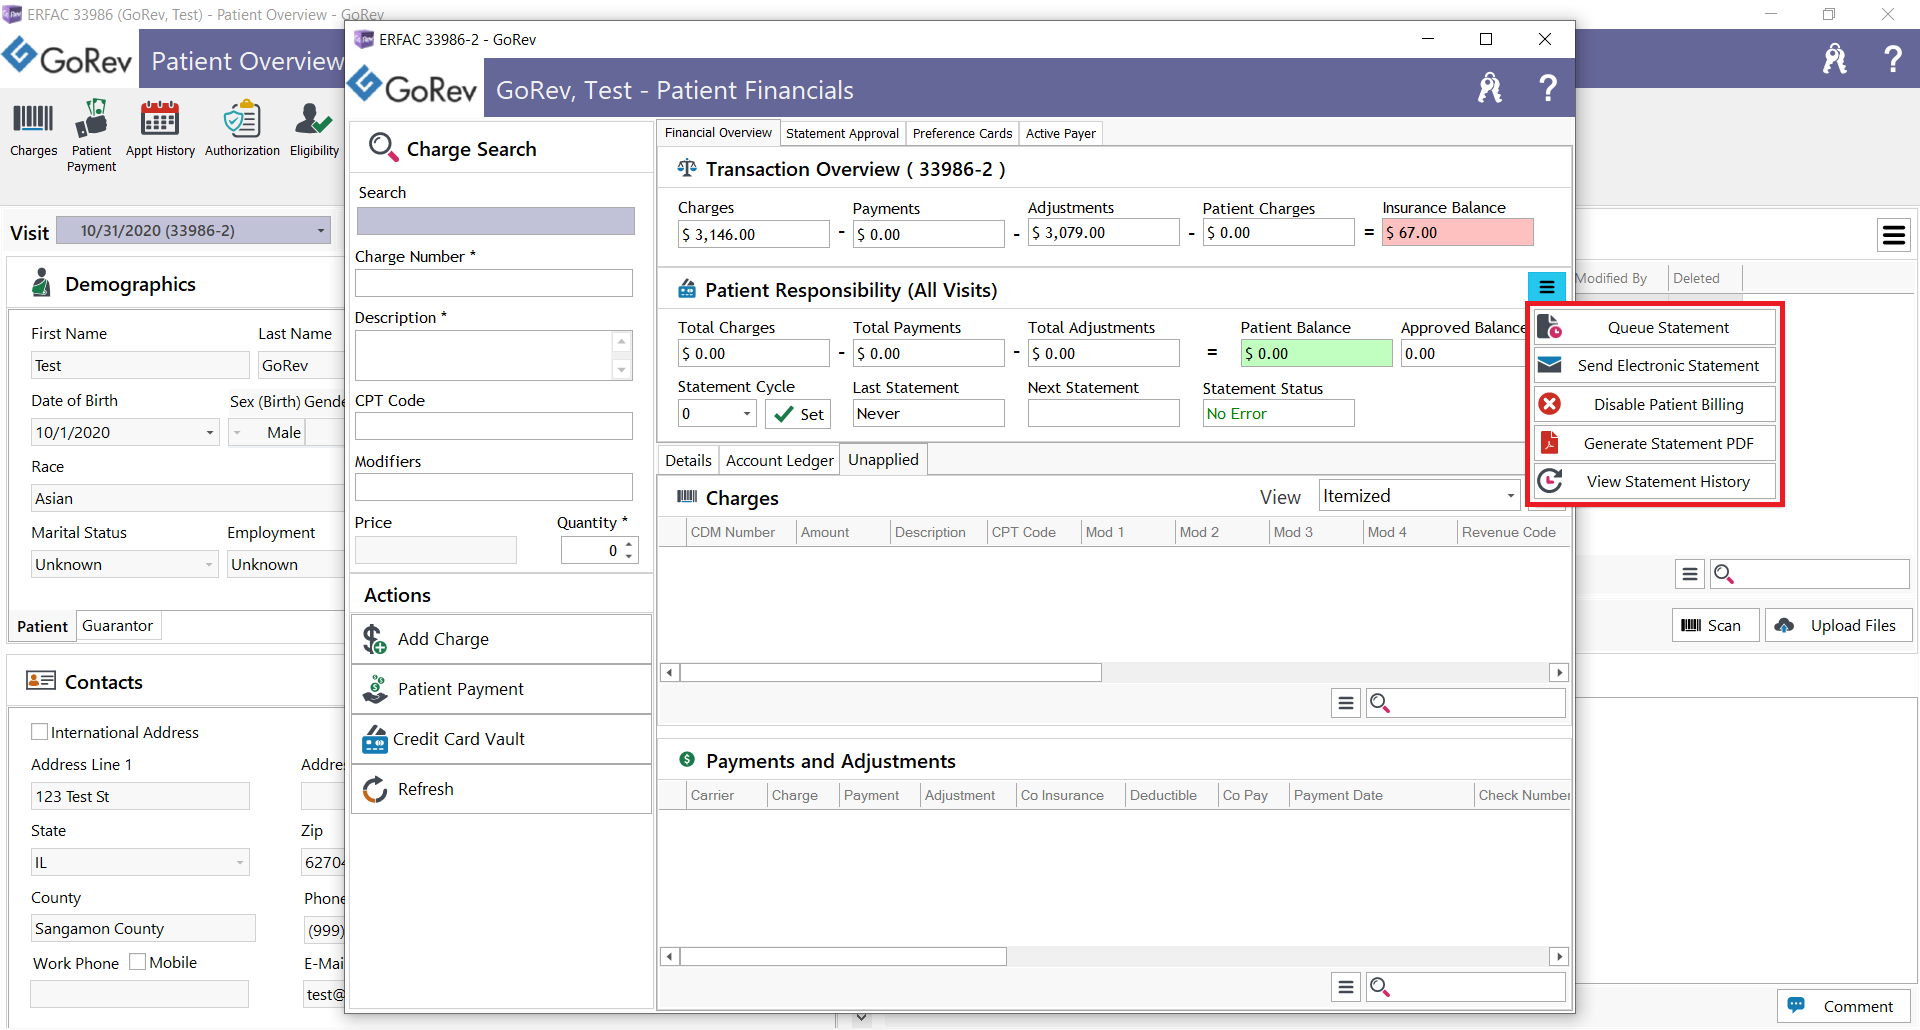Open hamburger menu below Payments and Adjustments grid
Viewport: 1920px width, 1030px height.
click(x=1346, y=987)
